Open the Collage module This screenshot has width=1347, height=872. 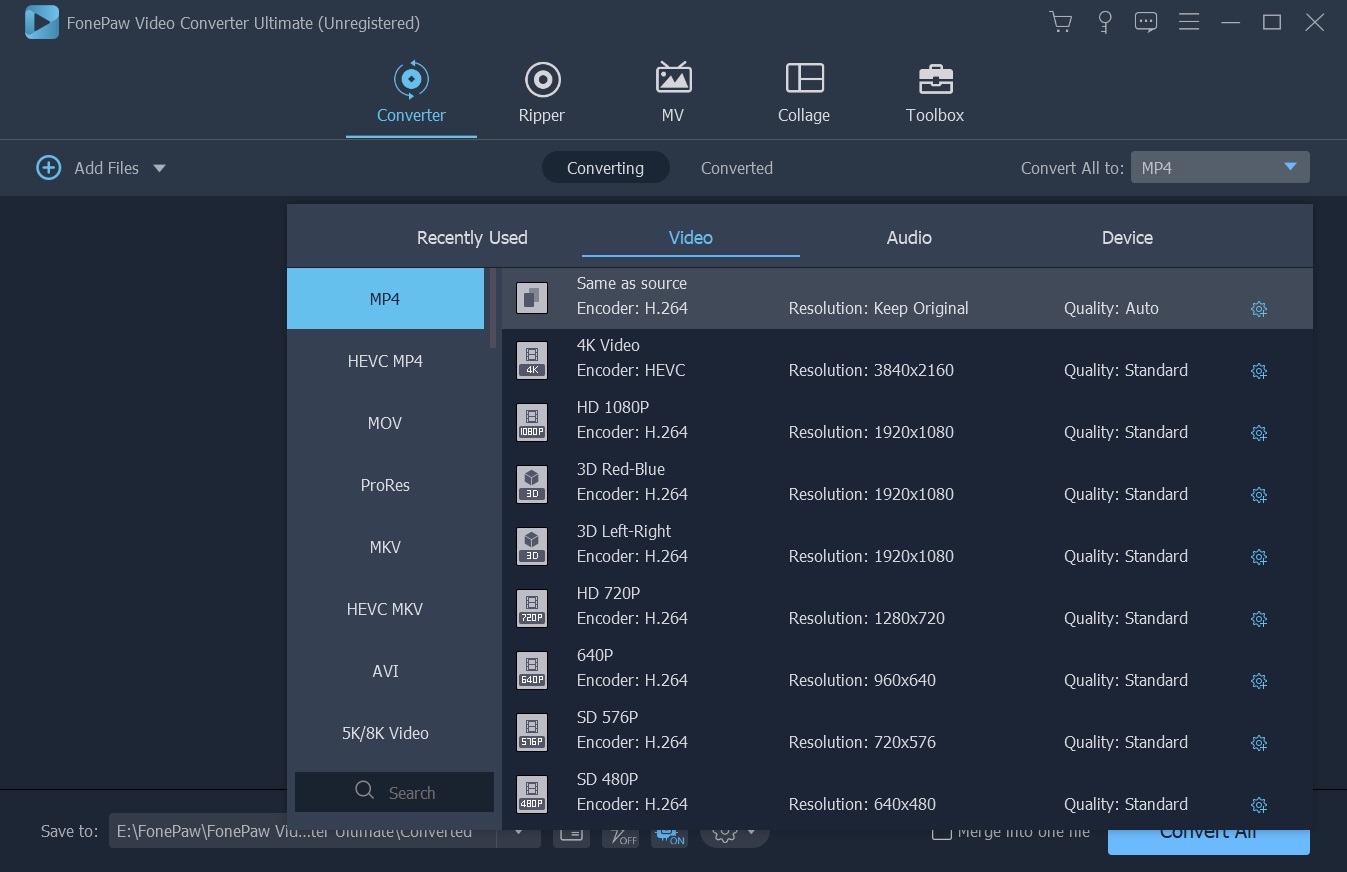(804, 92)
